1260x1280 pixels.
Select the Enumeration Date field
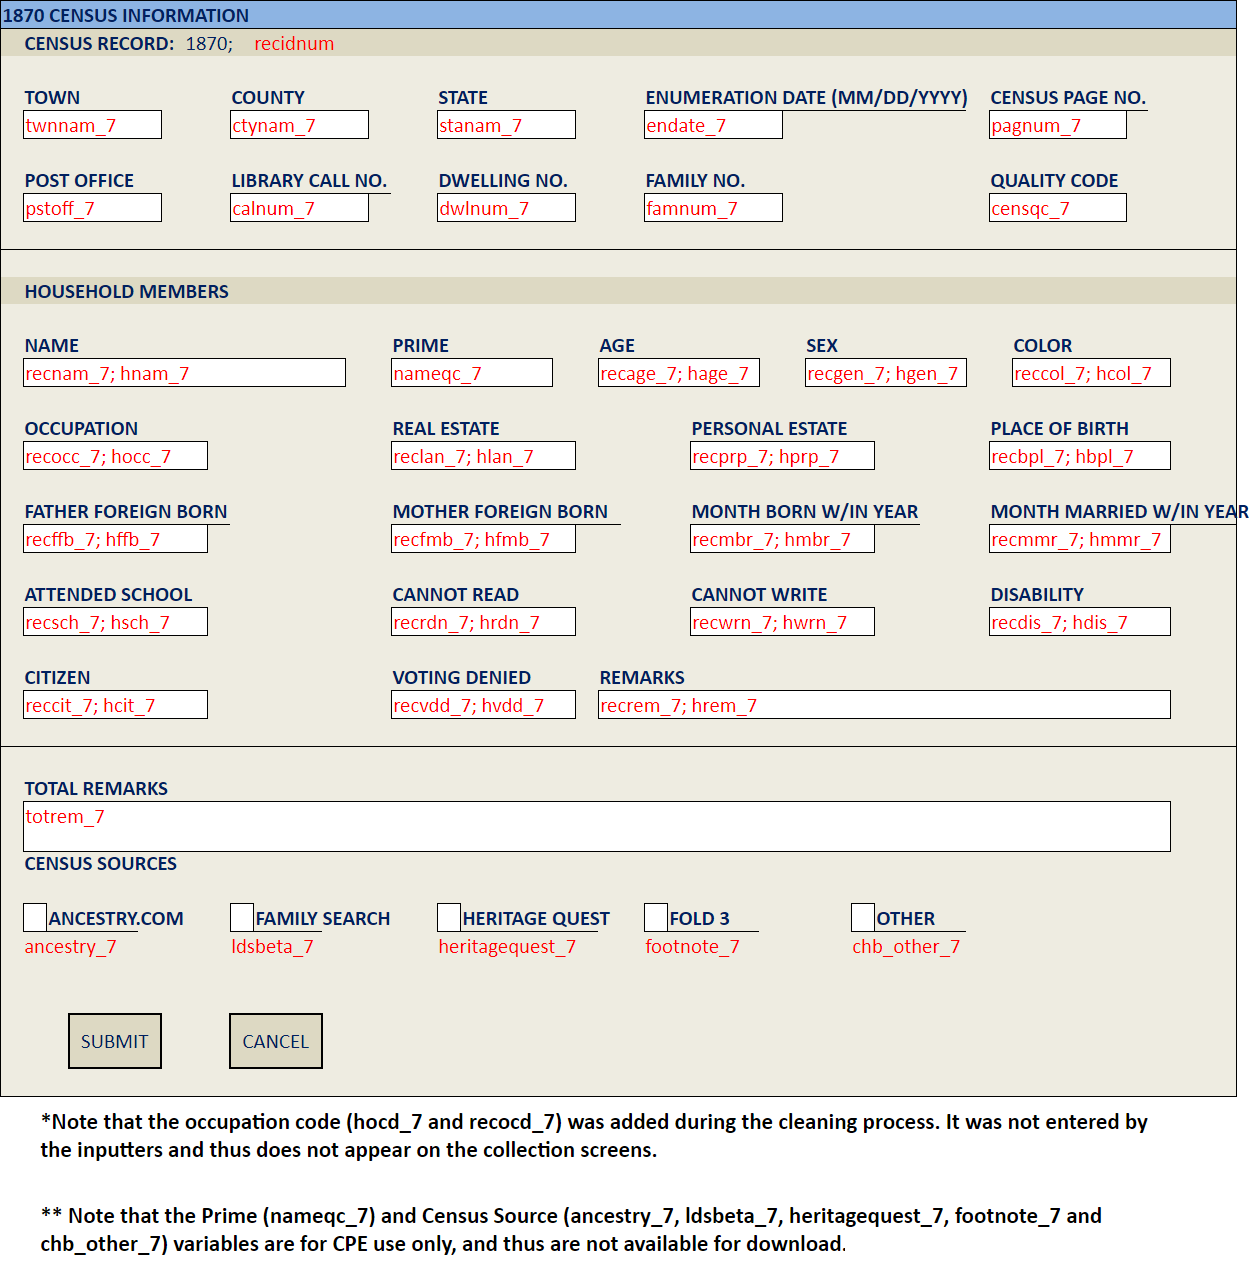click(x=714, y=125)
